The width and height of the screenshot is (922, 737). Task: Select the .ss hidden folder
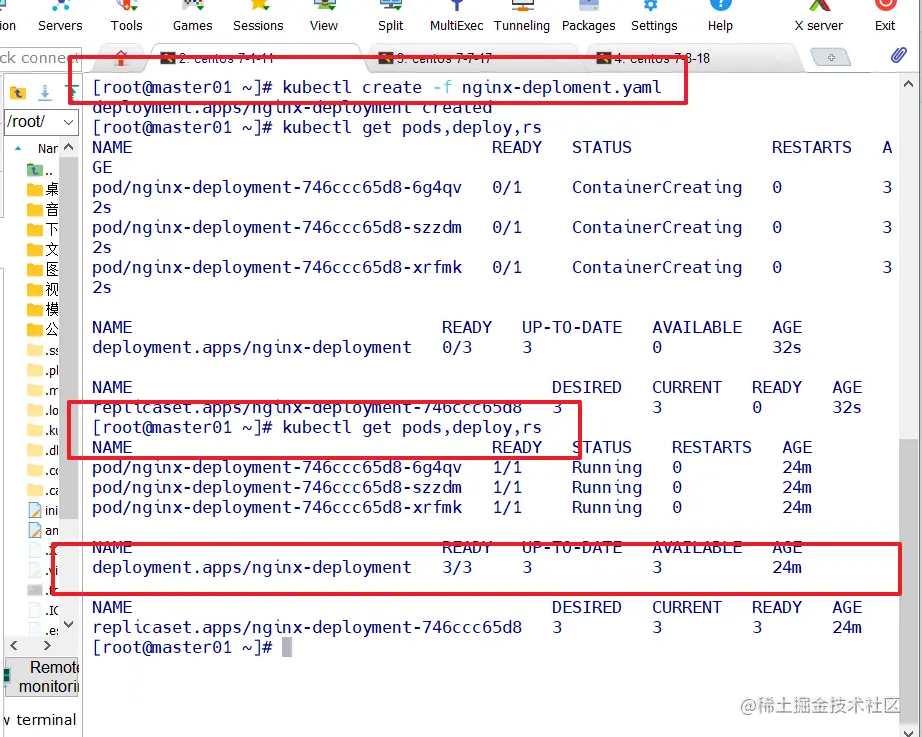tap(43, 351)
